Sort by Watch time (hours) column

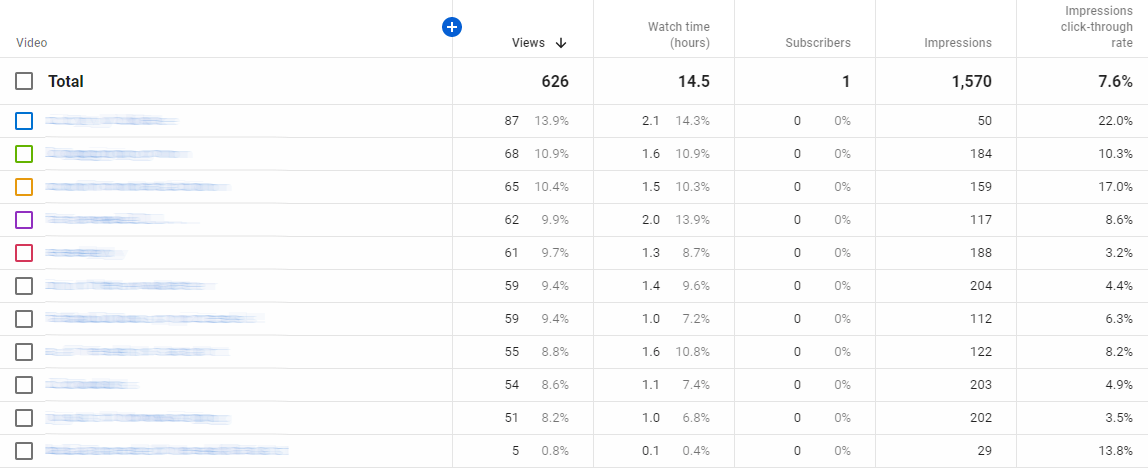[679, 34]
